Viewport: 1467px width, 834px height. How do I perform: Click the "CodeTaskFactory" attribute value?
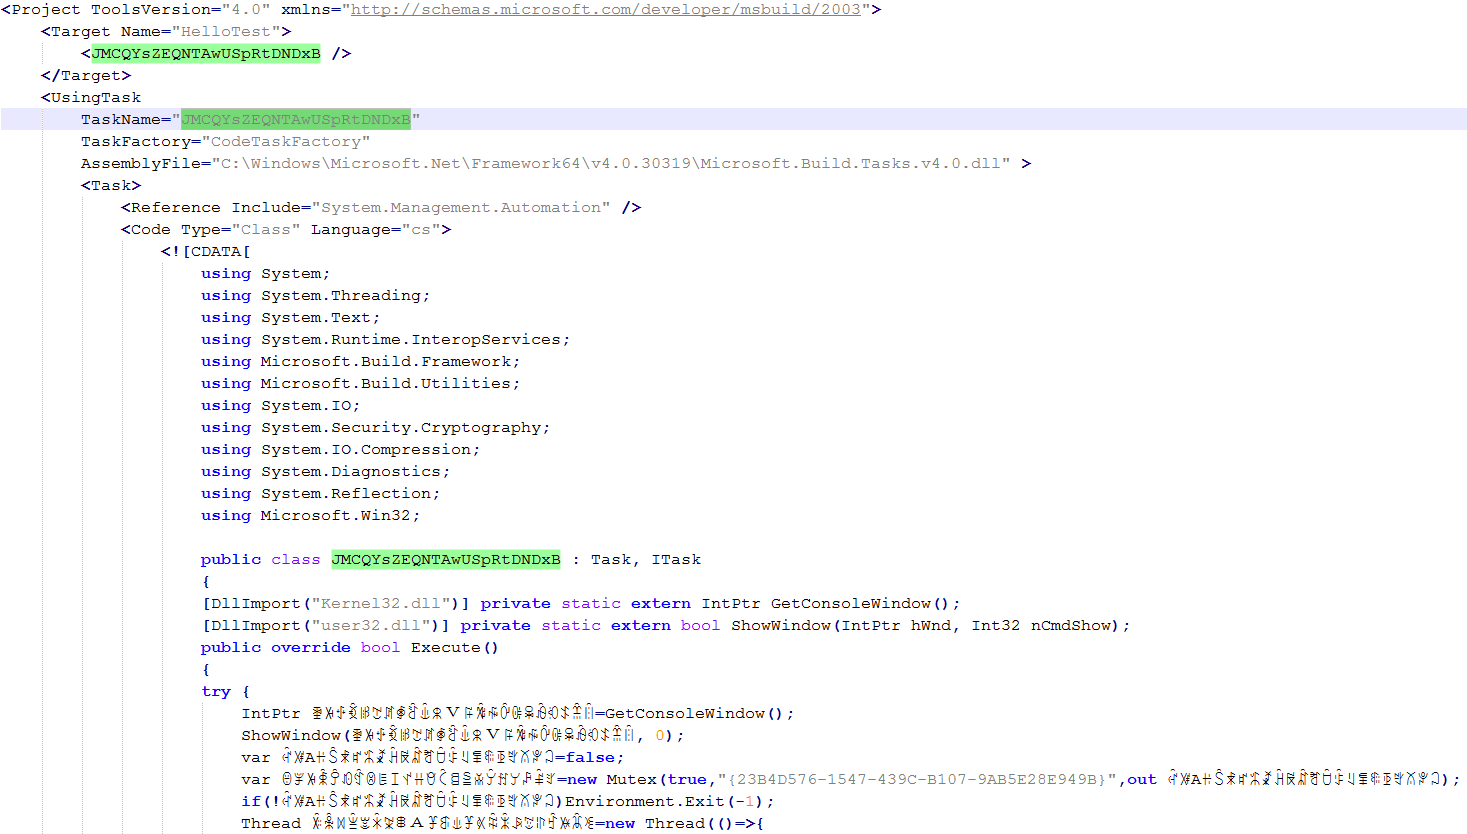(286, 141)
